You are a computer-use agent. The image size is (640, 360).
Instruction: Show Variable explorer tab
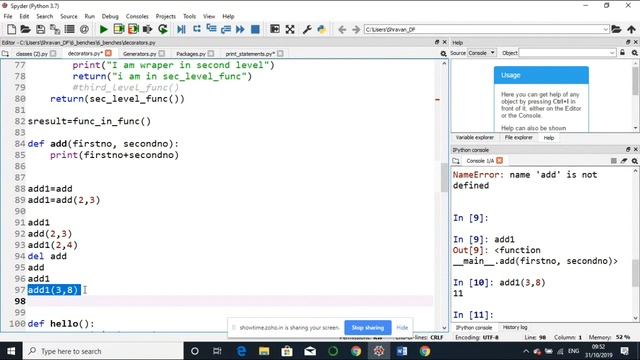click(x=475, y=138)
